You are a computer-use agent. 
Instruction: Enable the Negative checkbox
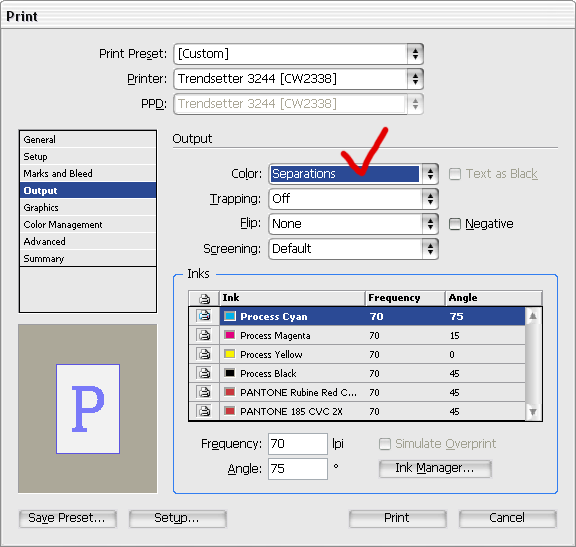coord(454,224)
